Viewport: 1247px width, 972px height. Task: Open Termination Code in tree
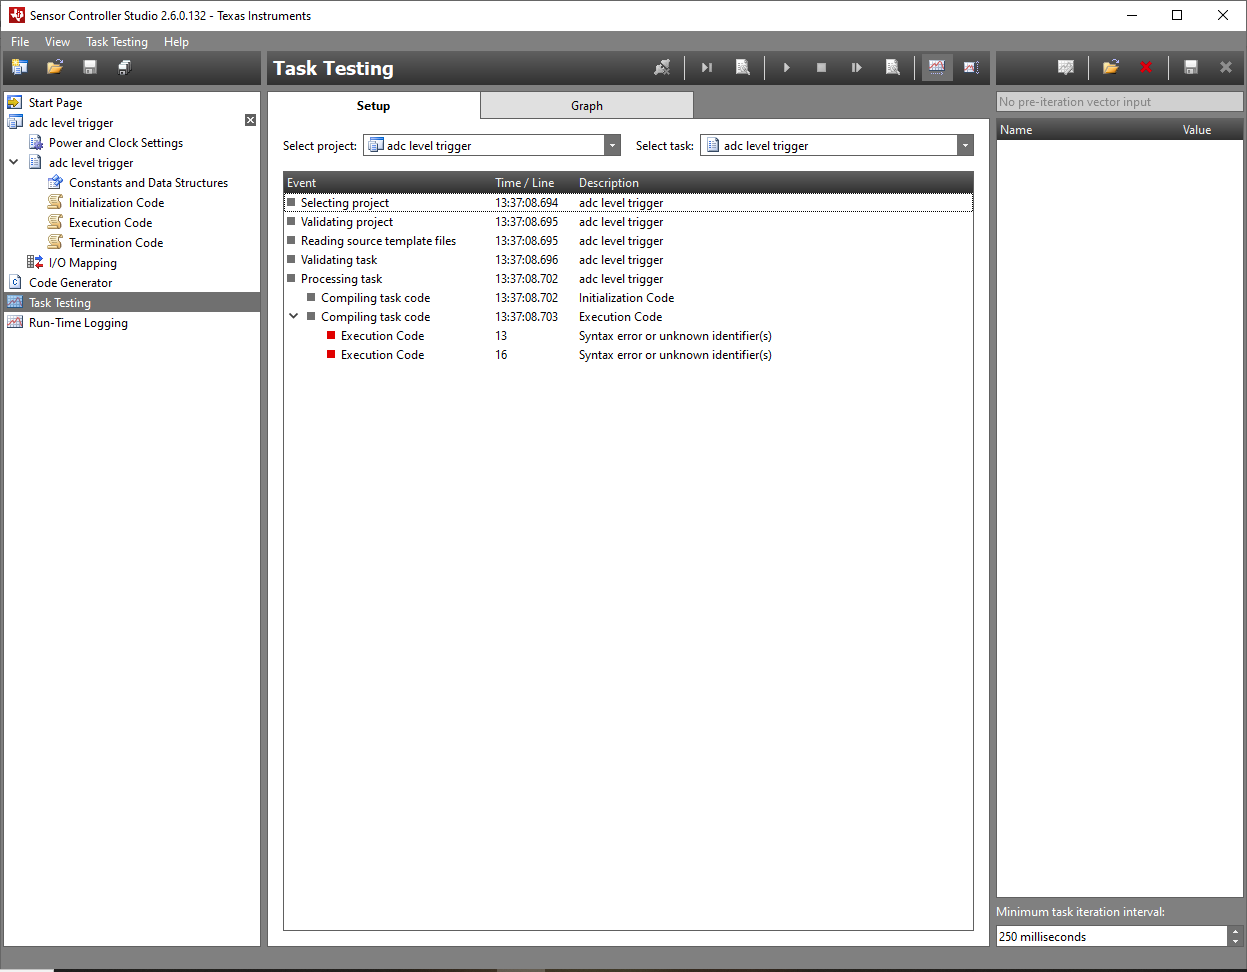tap(115, 242)
